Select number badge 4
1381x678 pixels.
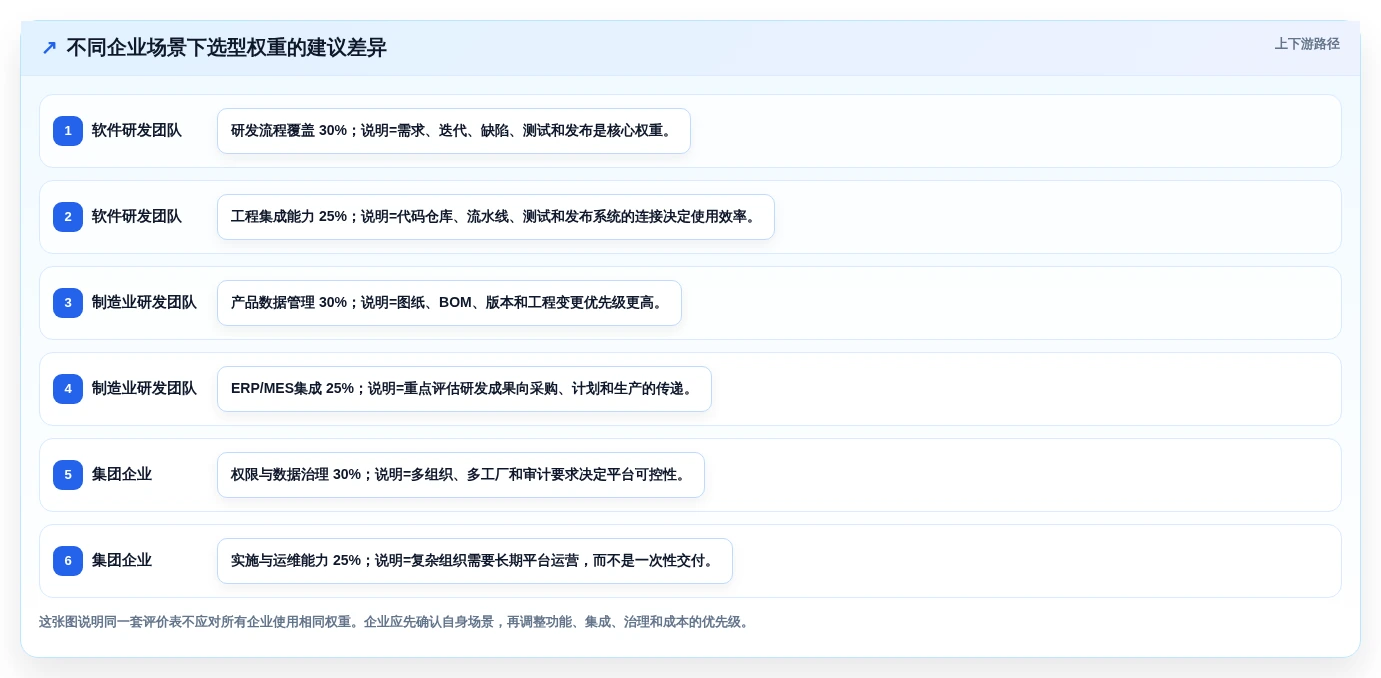click(68, 389)
